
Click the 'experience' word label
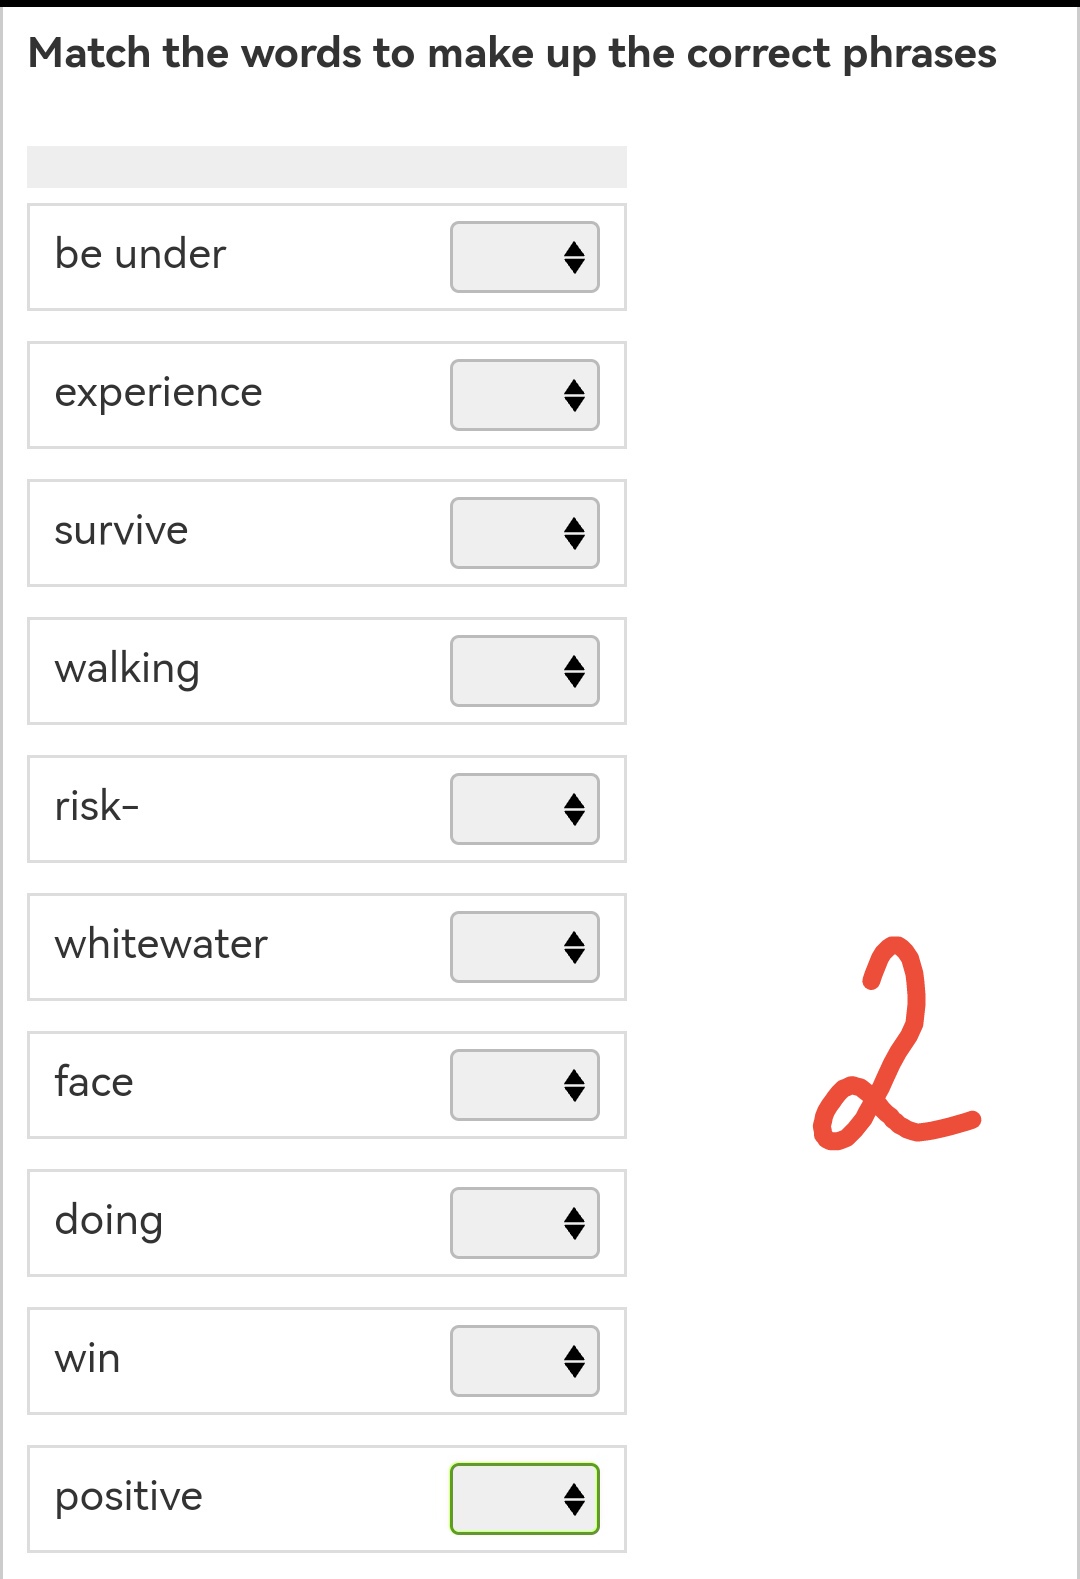pos(158,394)
